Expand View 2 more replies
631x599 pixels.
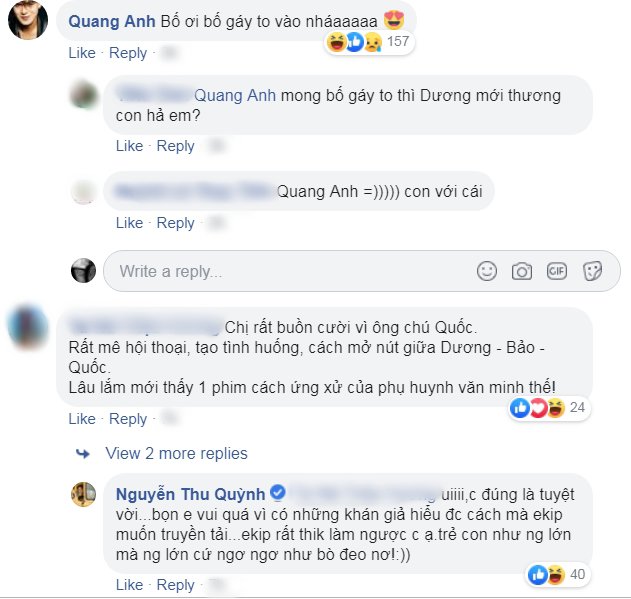(x=176, y=453)
